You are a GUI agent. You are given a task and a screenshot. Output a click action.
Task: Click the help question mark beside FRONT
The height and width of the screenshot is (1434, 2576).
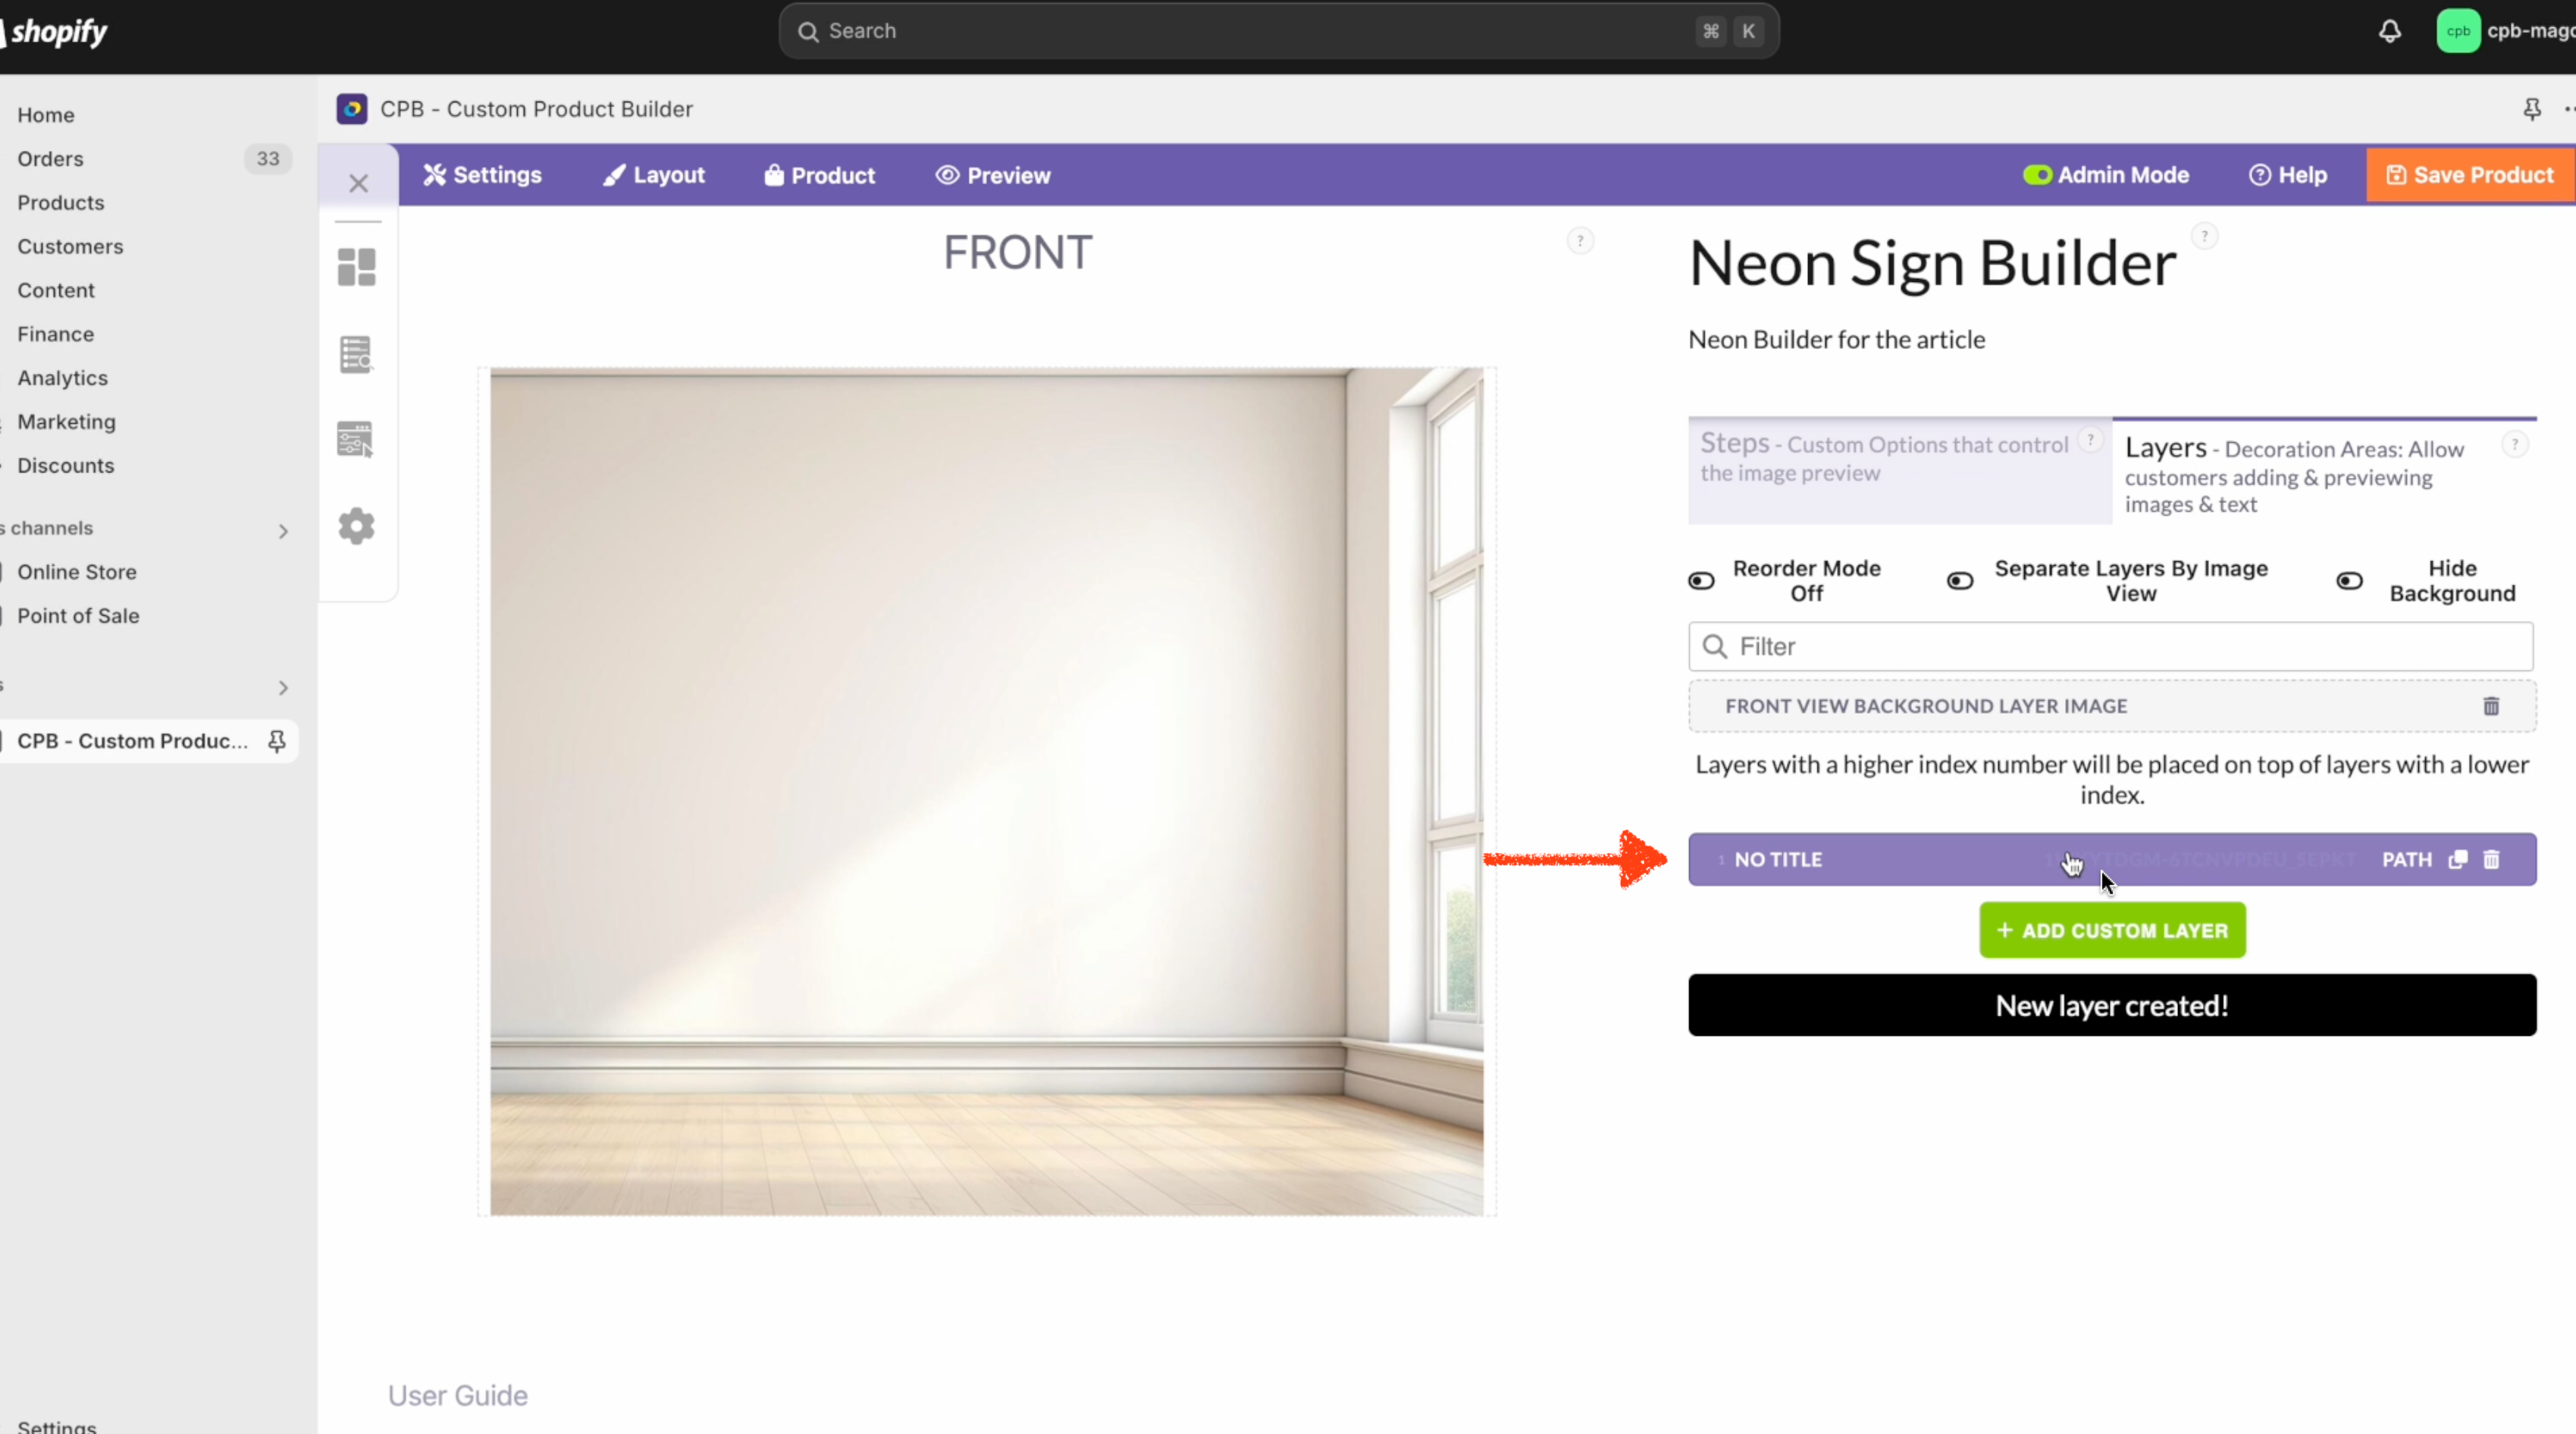coord(1580,240)
